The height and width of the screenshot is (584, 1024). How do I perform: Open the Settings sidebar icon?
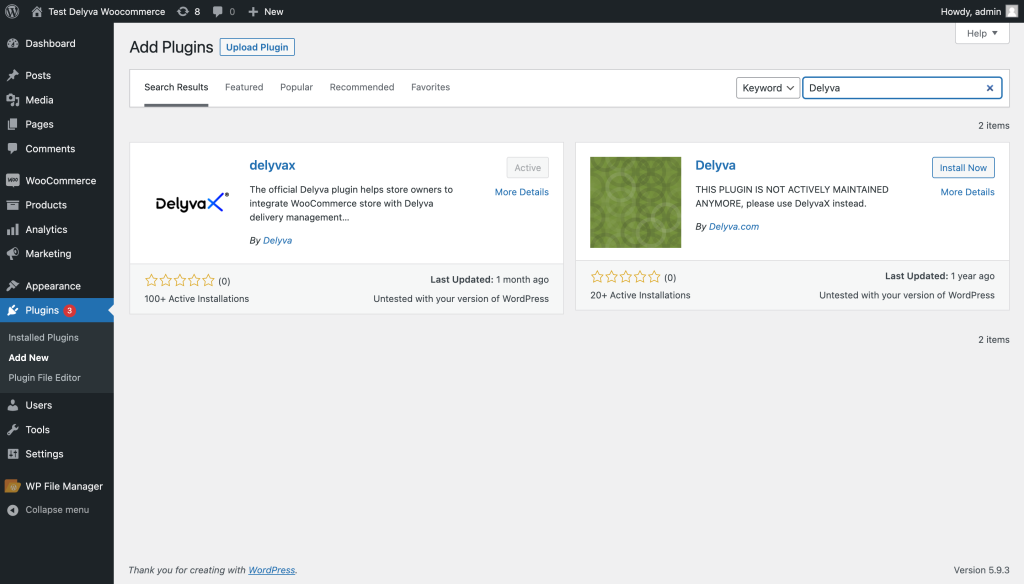point(12,453)
